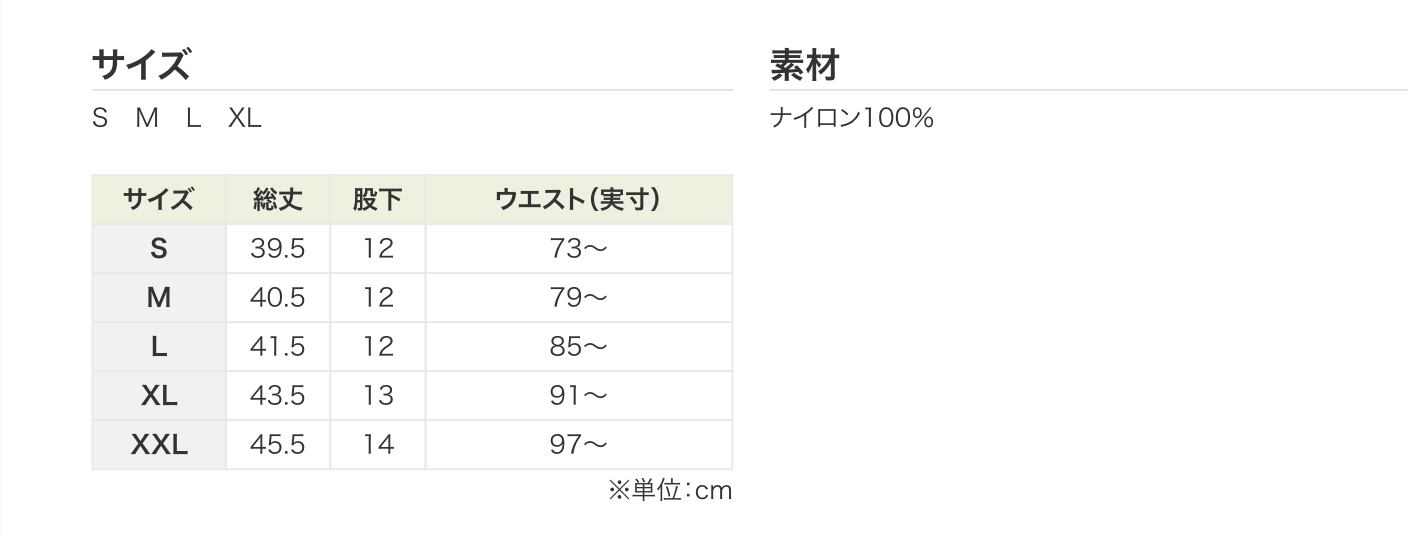
Task: Select the M size row label
Action: (x=159, y=298)
